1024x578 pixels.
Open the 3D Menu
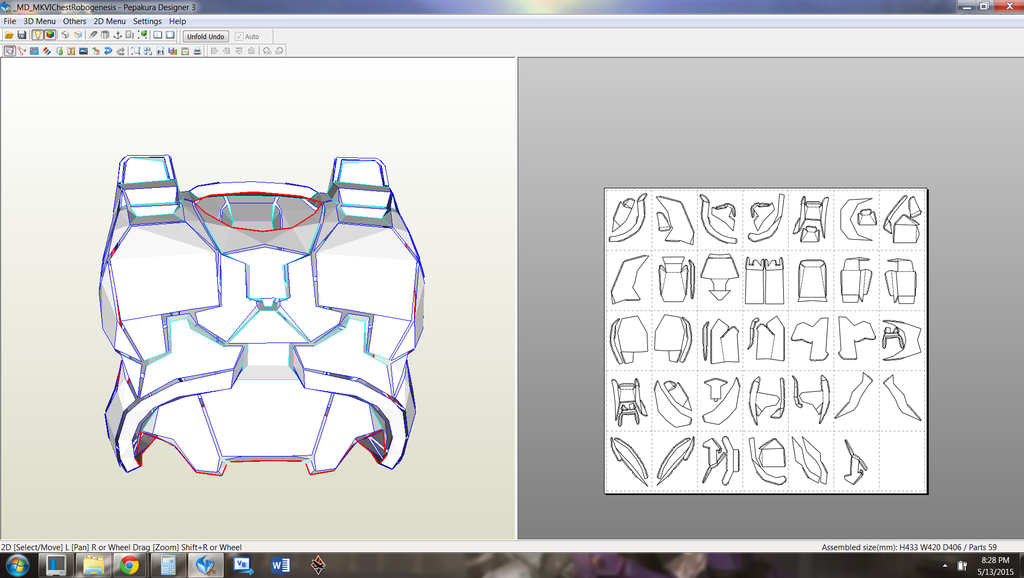pos(39,21)
